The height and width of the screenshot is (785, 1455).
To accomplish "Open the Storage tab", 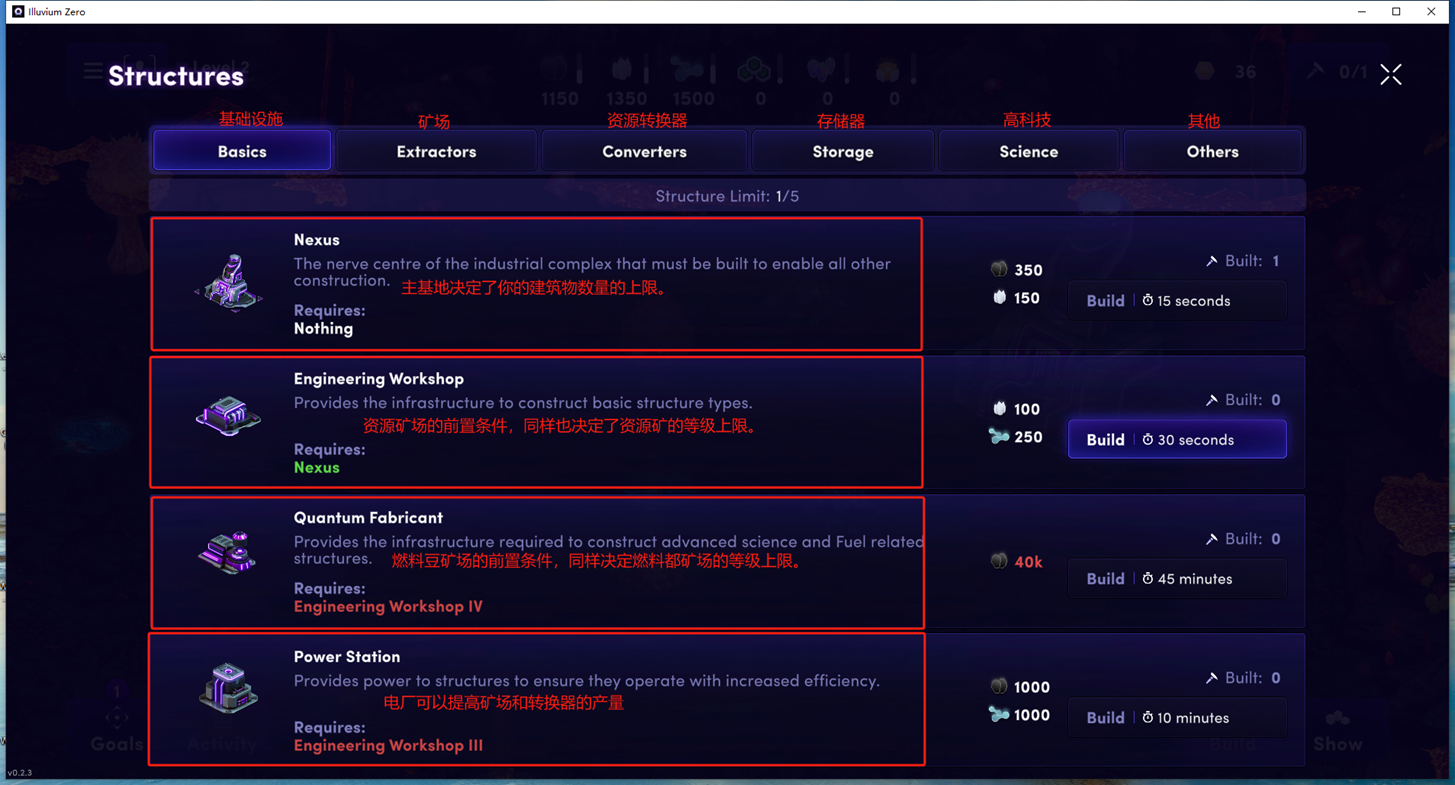I will point(843,151).
